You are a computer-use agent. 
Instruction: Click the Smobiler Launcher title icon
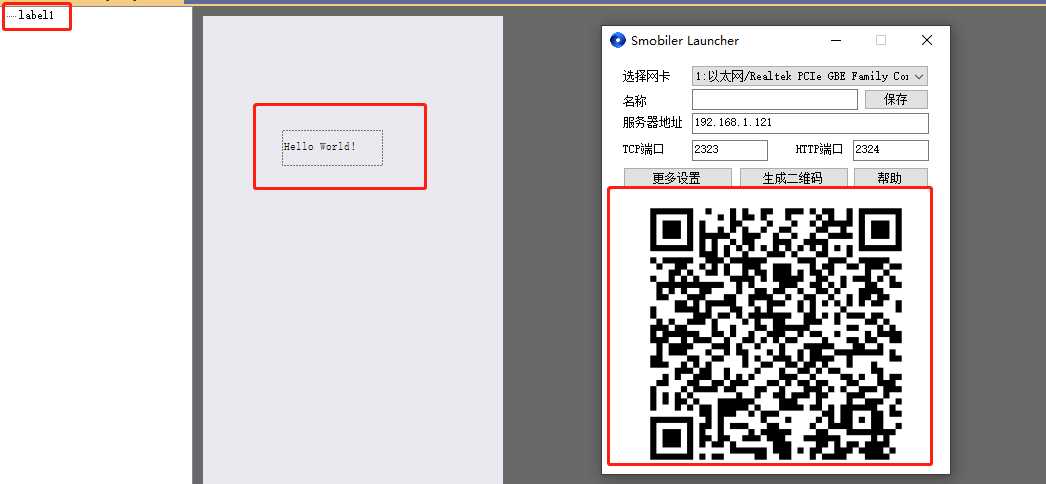point(618,41)
